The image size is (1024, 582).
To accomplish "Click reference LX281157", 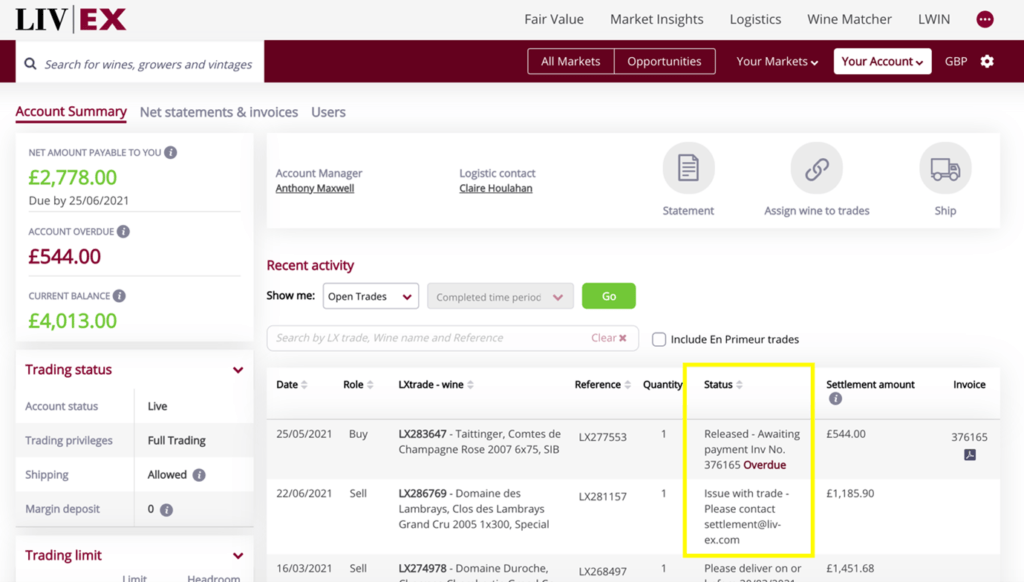I will pos(603,496).
